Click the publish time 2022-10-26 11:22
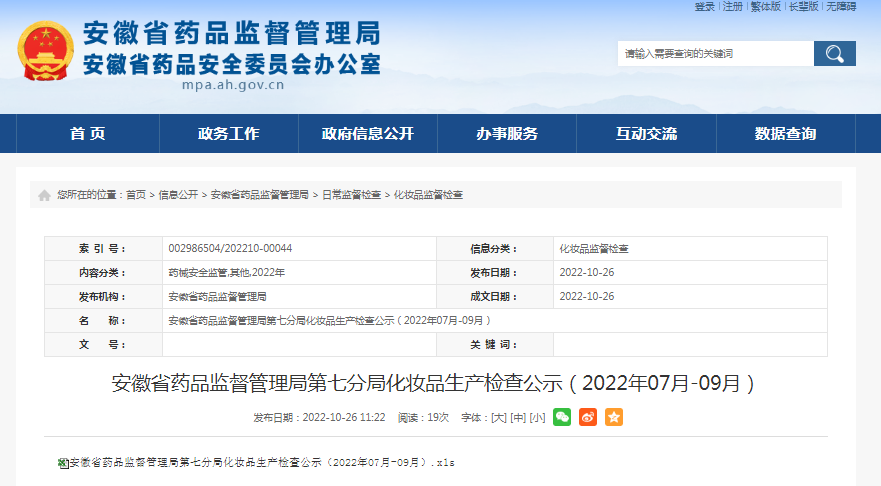 click(344, 417)
